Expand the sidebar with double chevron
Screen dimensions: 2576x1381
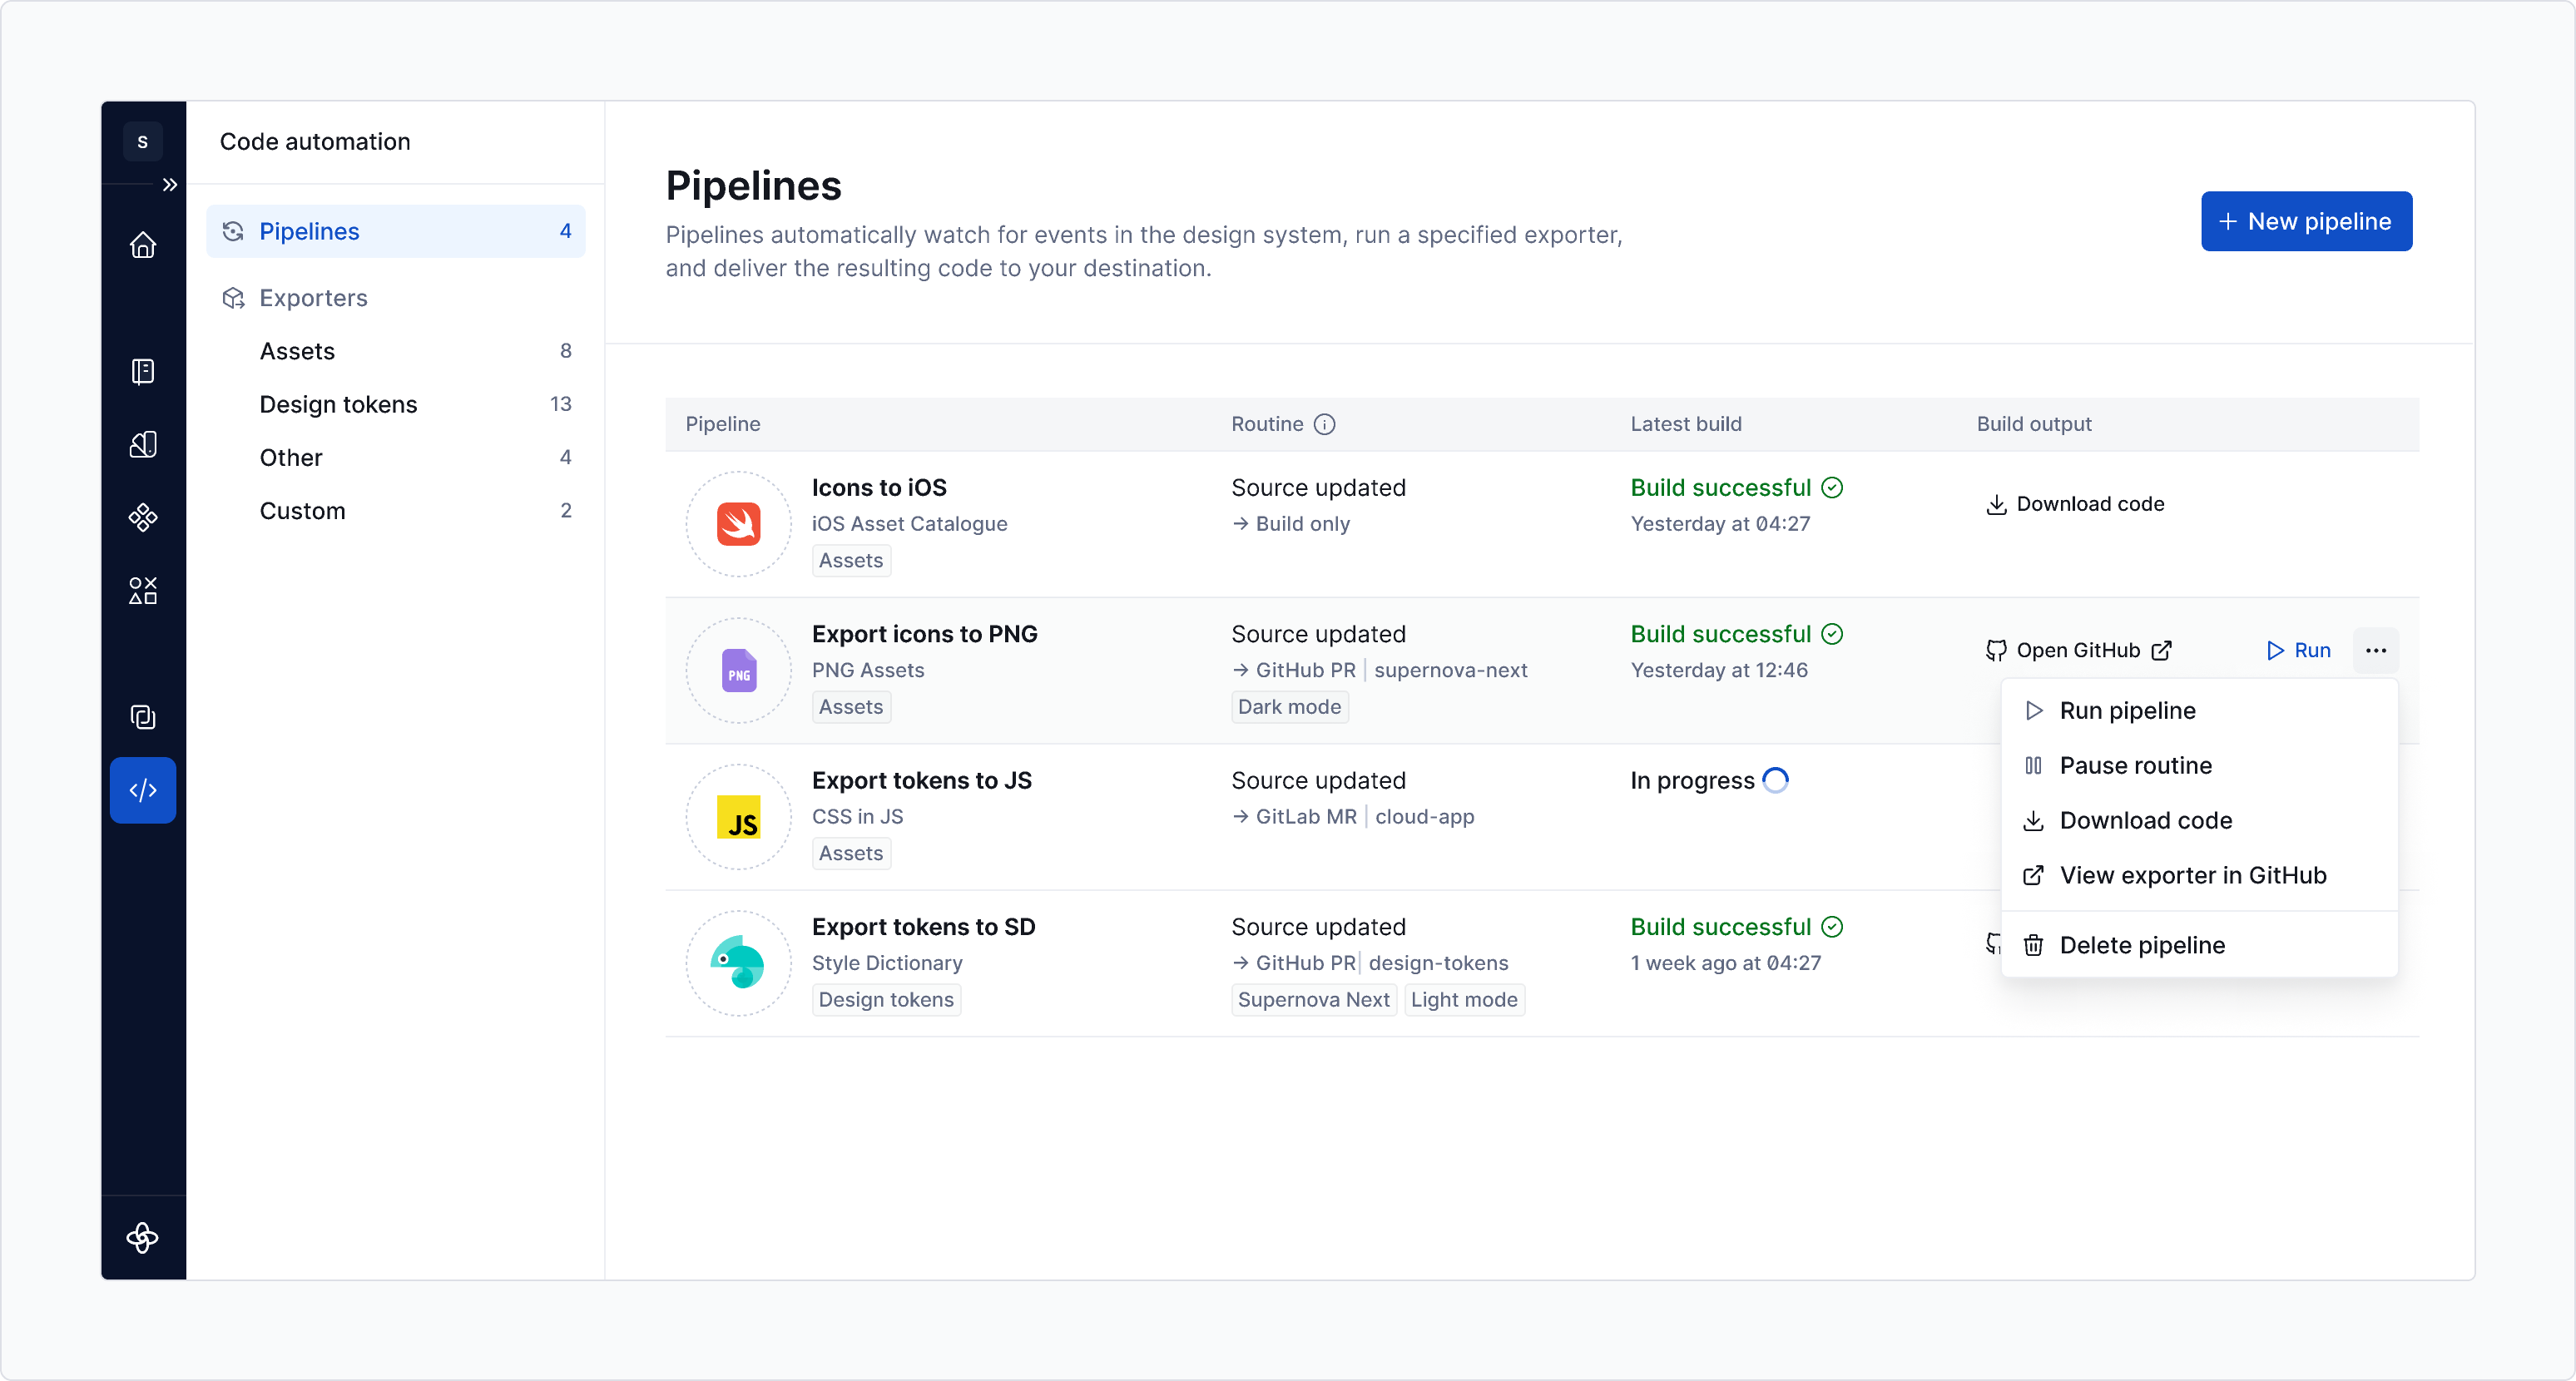170,185
